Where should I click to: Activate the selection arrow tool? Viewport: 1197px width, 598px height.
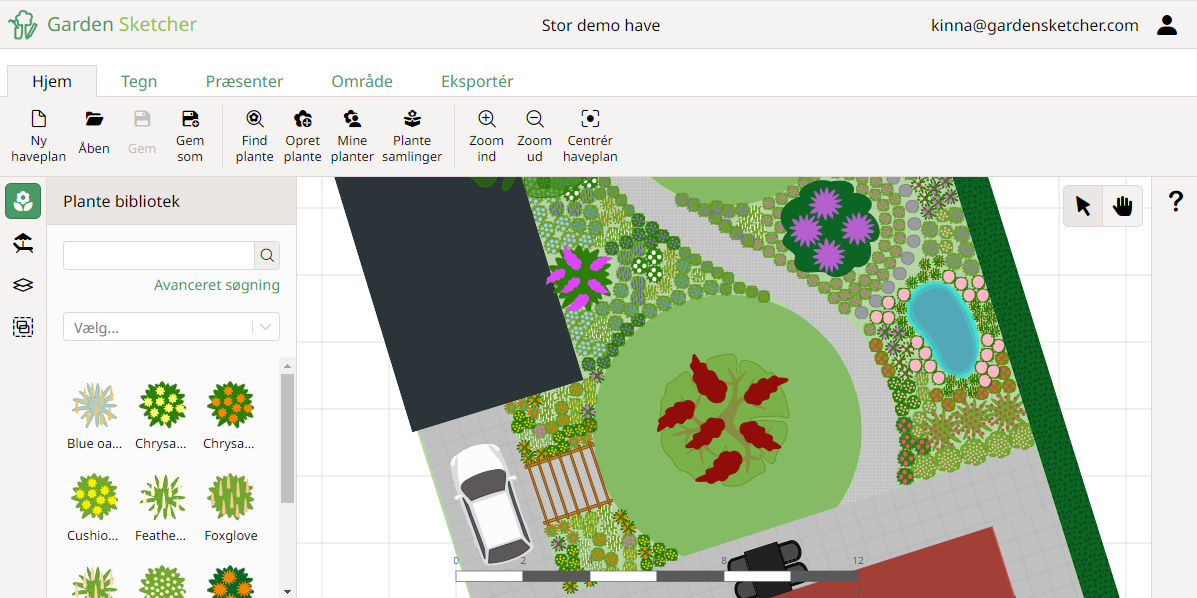1083,205
